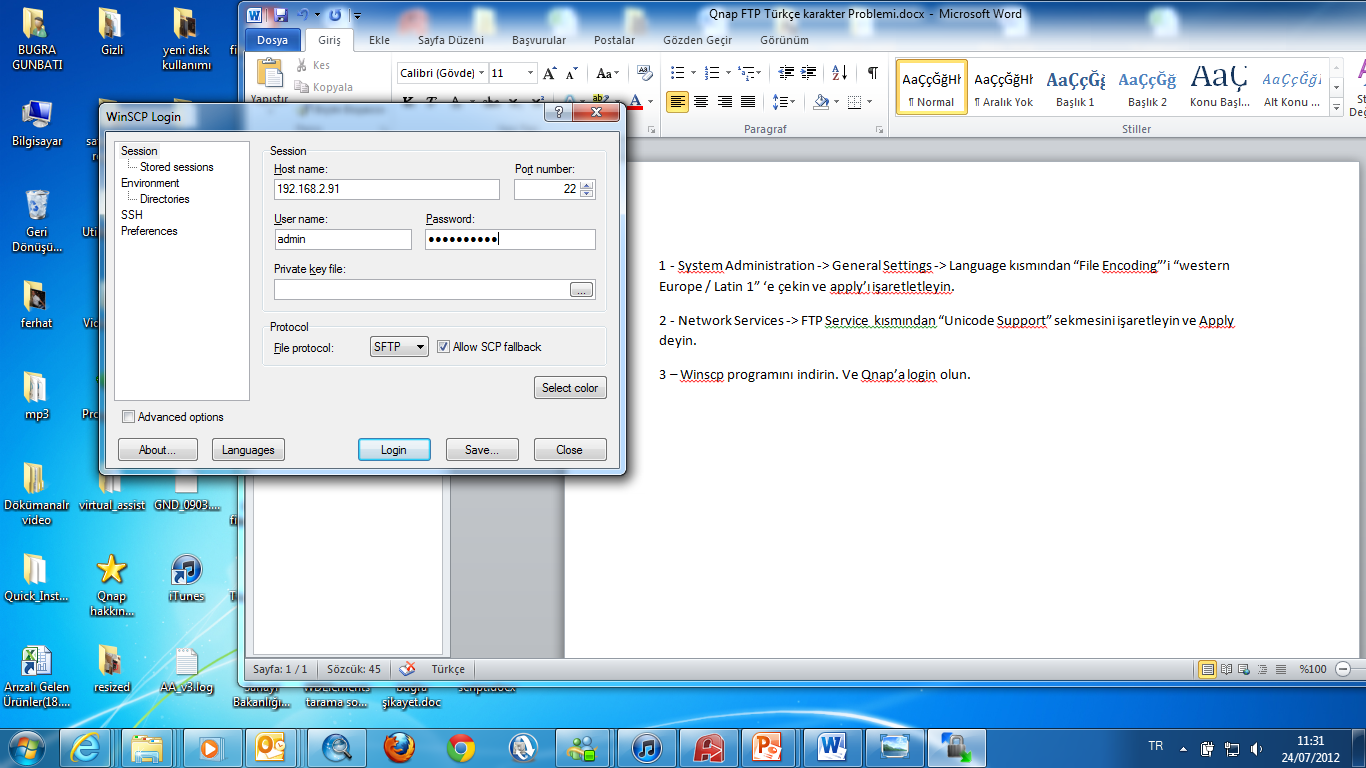Viewport: 1366px width, 768px height.
Task: Click the Password field in WinSCP
Action: pyautogui.click(x=510, y=239)
